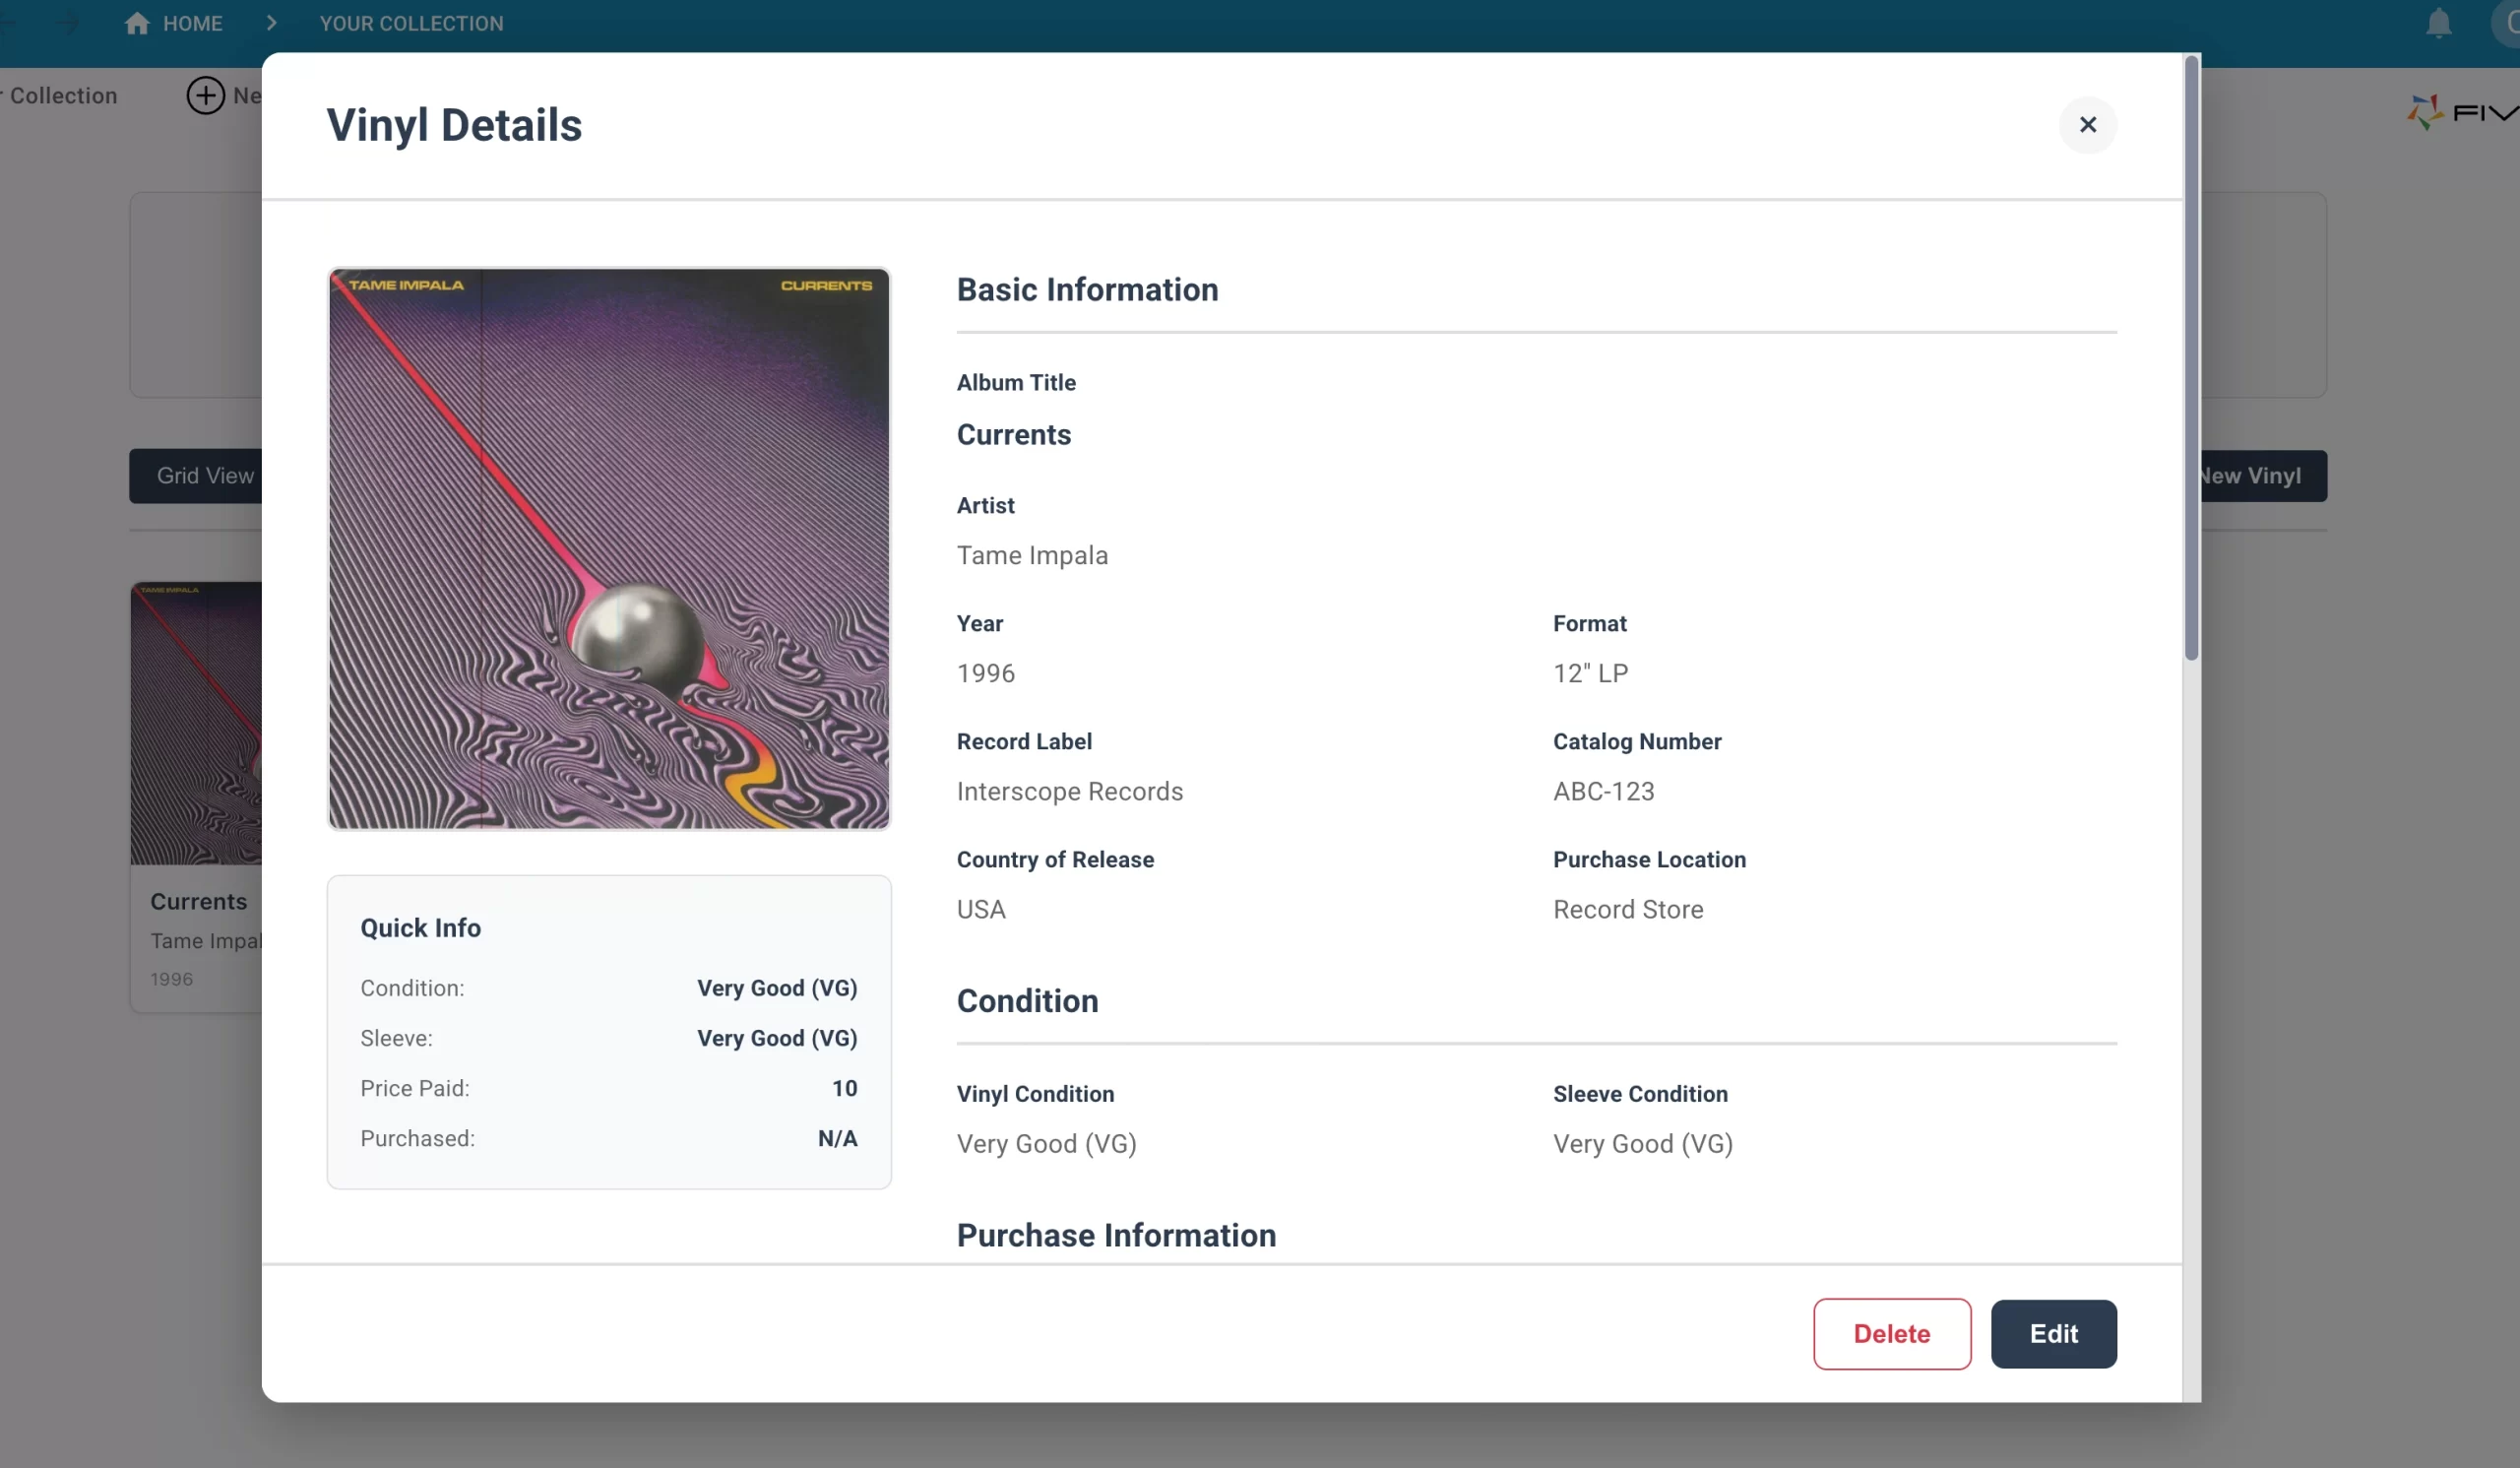Click the forward arrow in top bar
Viewport: 2520px width, 1468px height.
point(68,23)
